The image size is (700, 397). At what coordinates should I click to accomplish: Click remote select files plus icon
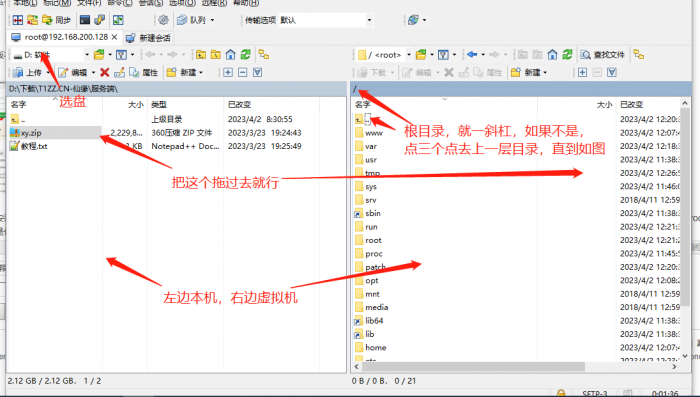pyautogui.click(x=582, y=72)
